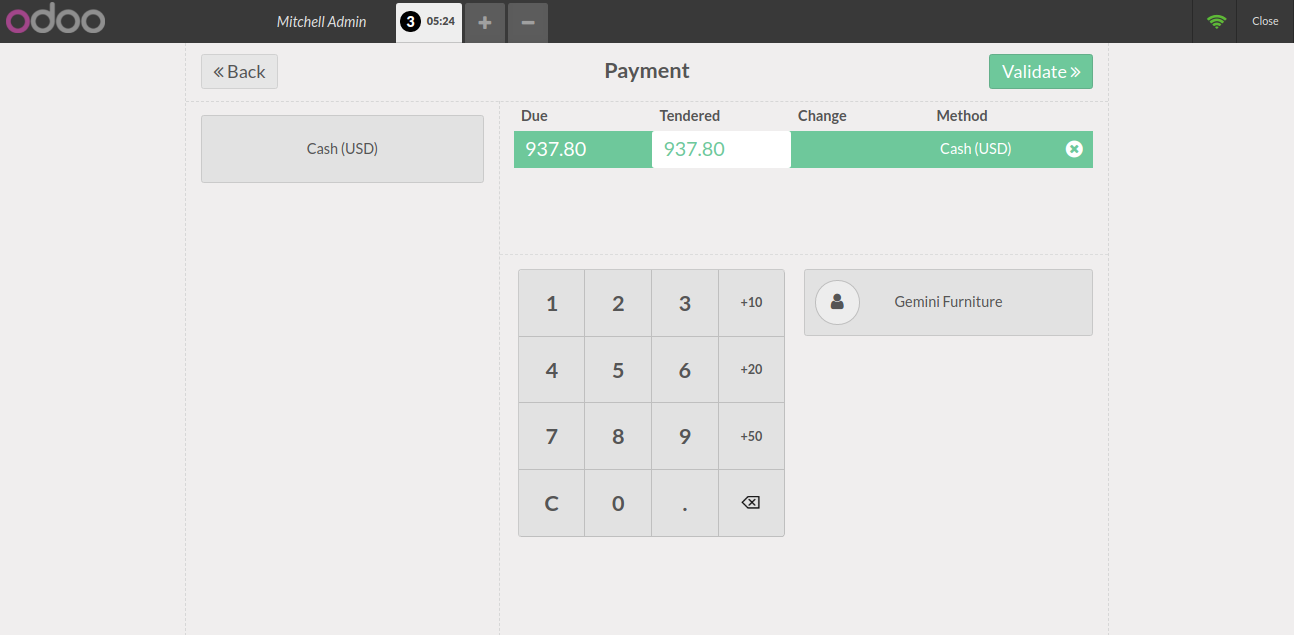The height and width of the screenshot is (635, 1294).
Task: Tap numpad key 5
Action: point(618,370)
